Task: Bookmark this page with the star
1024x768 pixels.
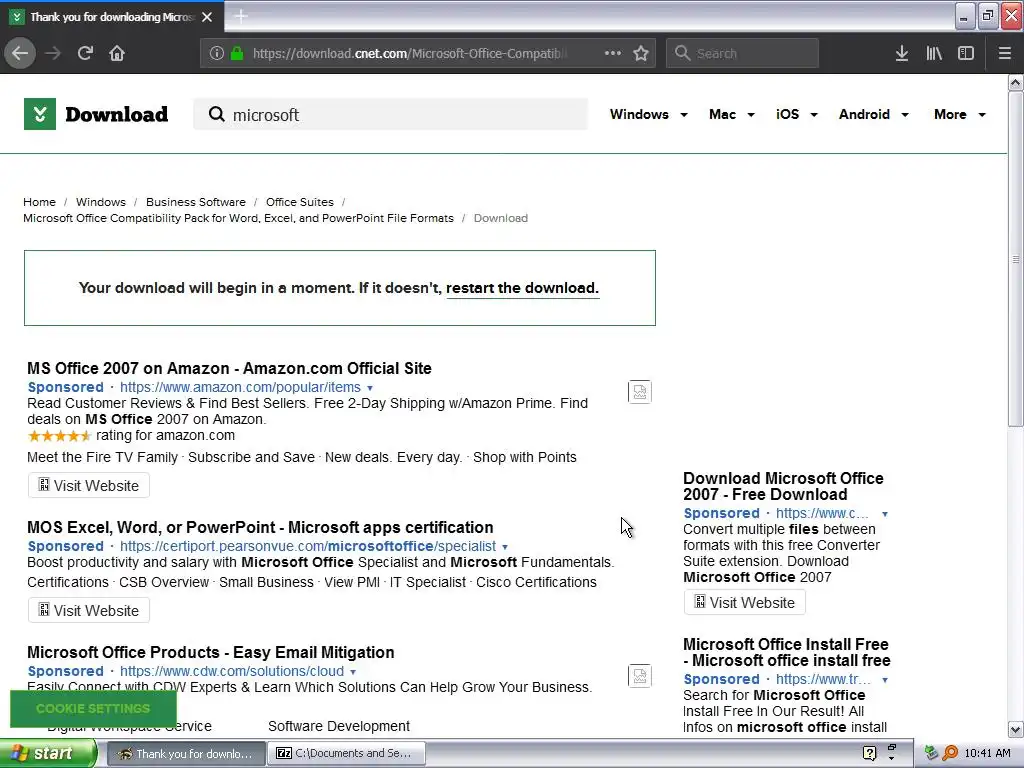Action: 641,53
